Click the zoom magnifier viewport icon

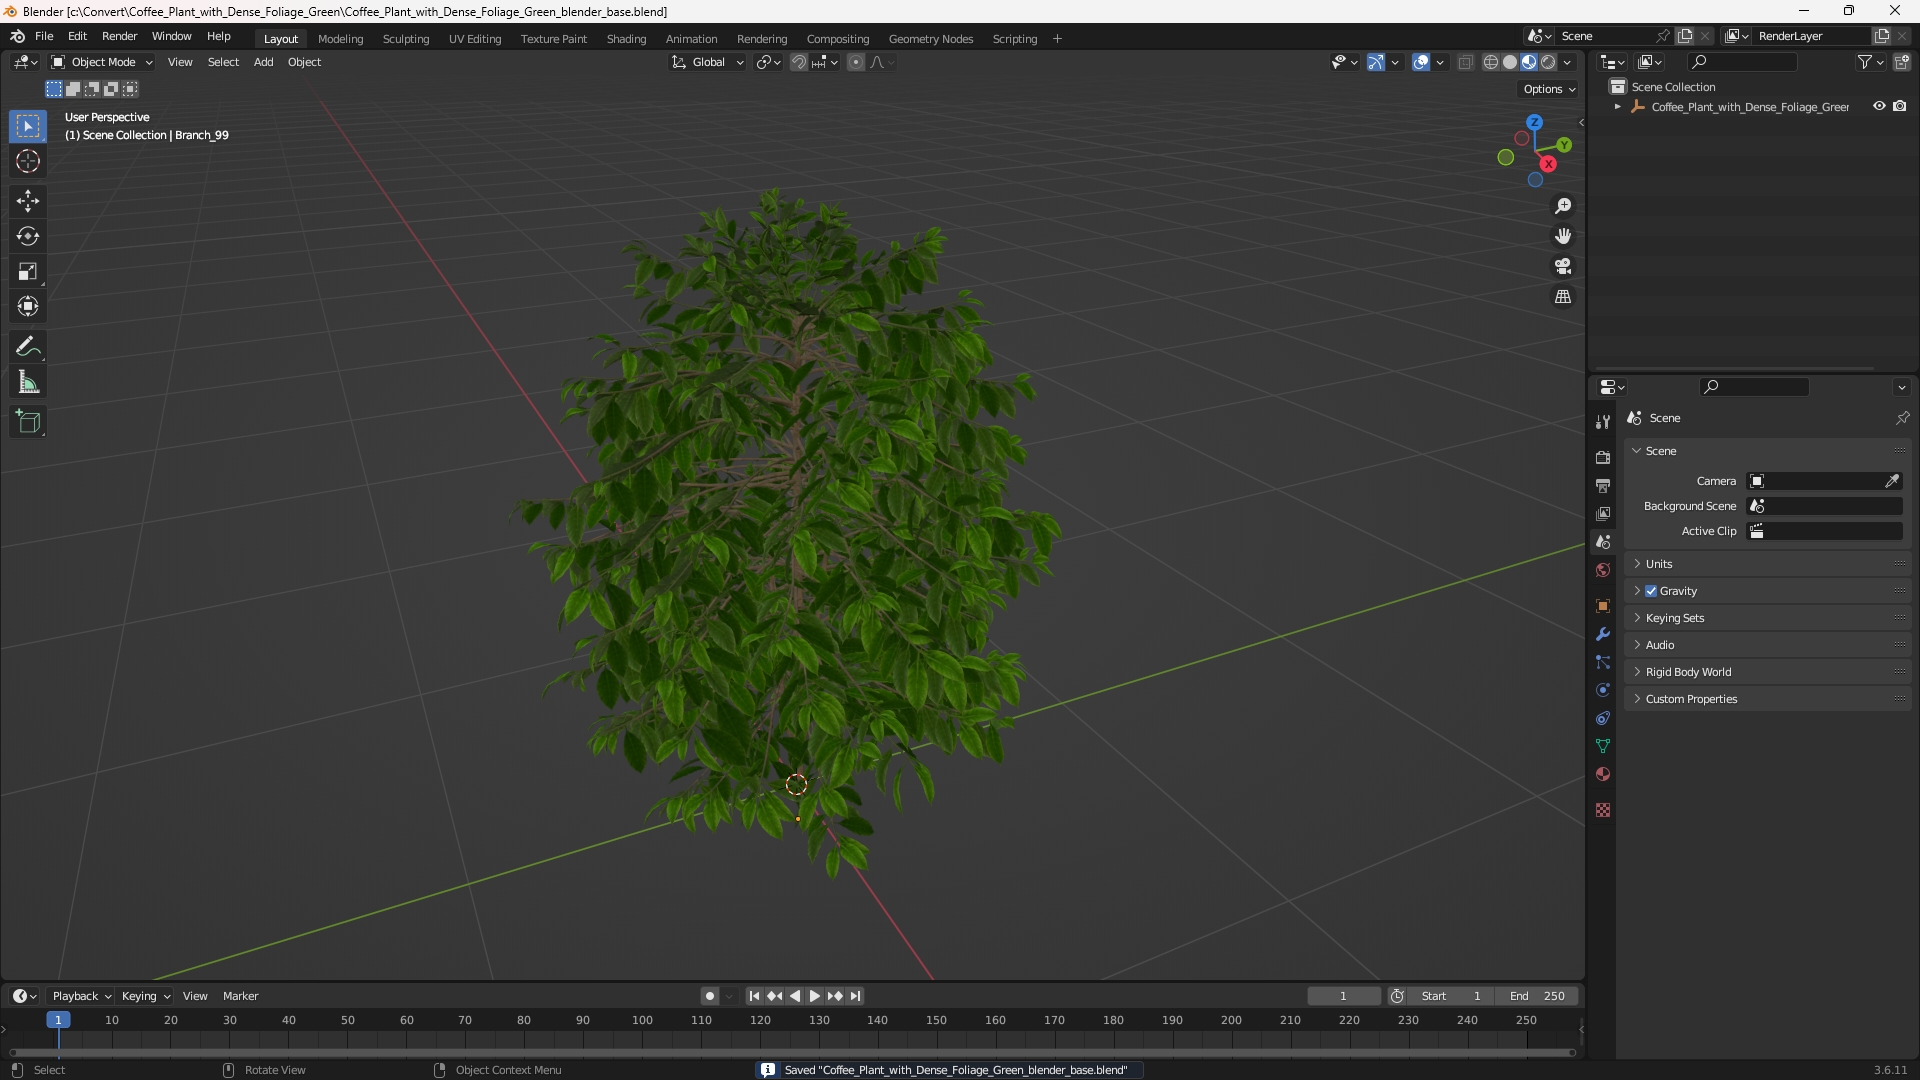[x=1563, y=206]
